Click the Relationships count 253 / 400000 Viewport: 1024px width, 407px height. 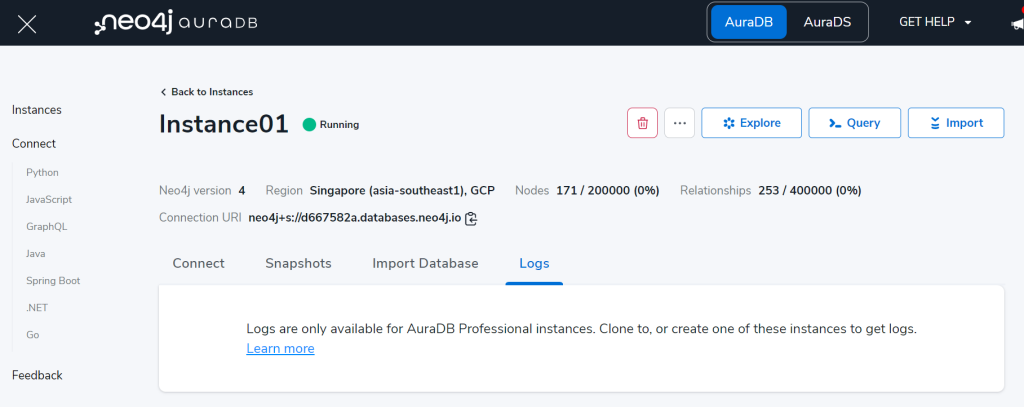(x=809, y=191)
